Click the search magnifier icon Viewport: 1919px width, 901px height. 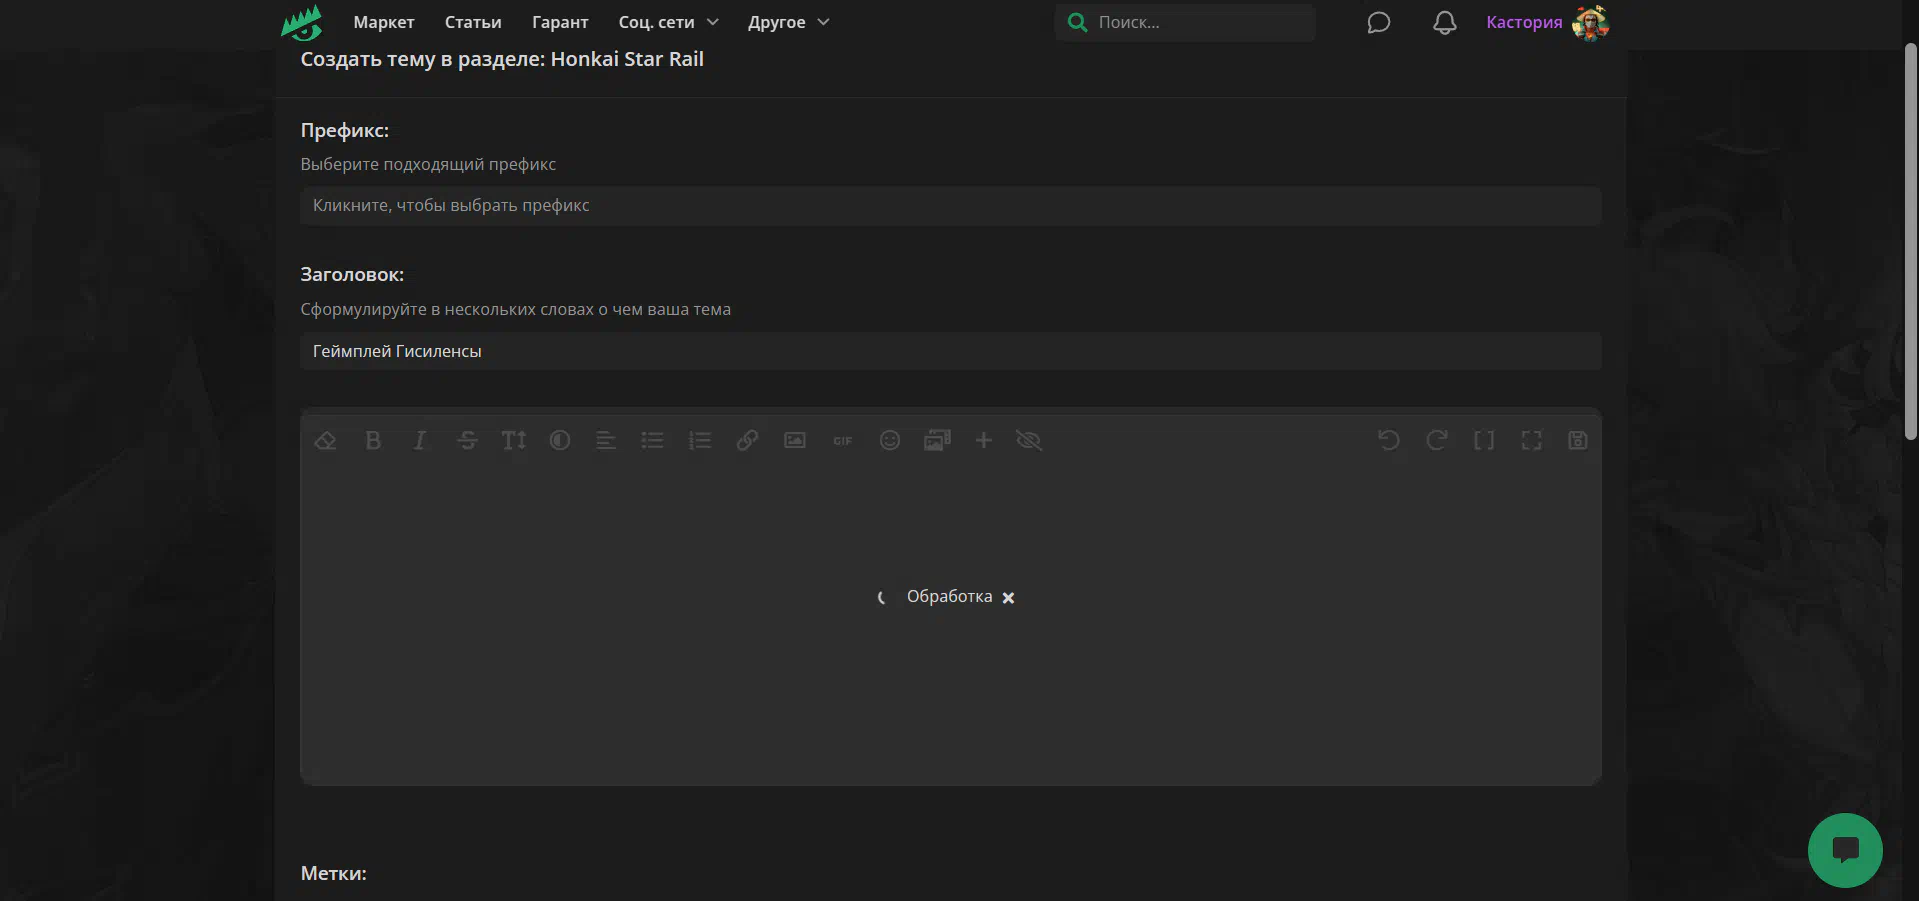coord(1077,22)
